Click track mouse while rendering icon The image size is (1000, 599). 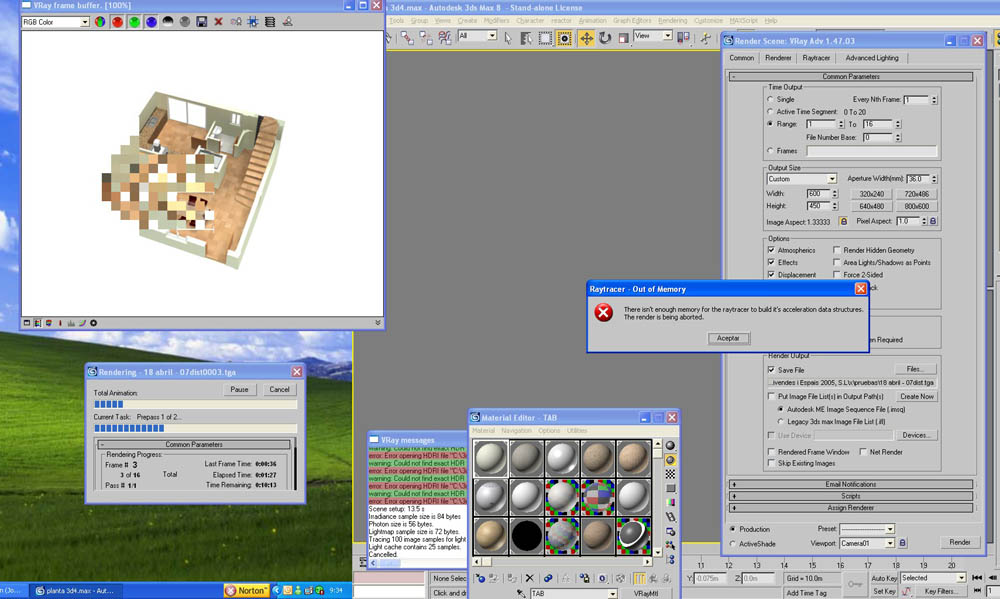(253, 22)
